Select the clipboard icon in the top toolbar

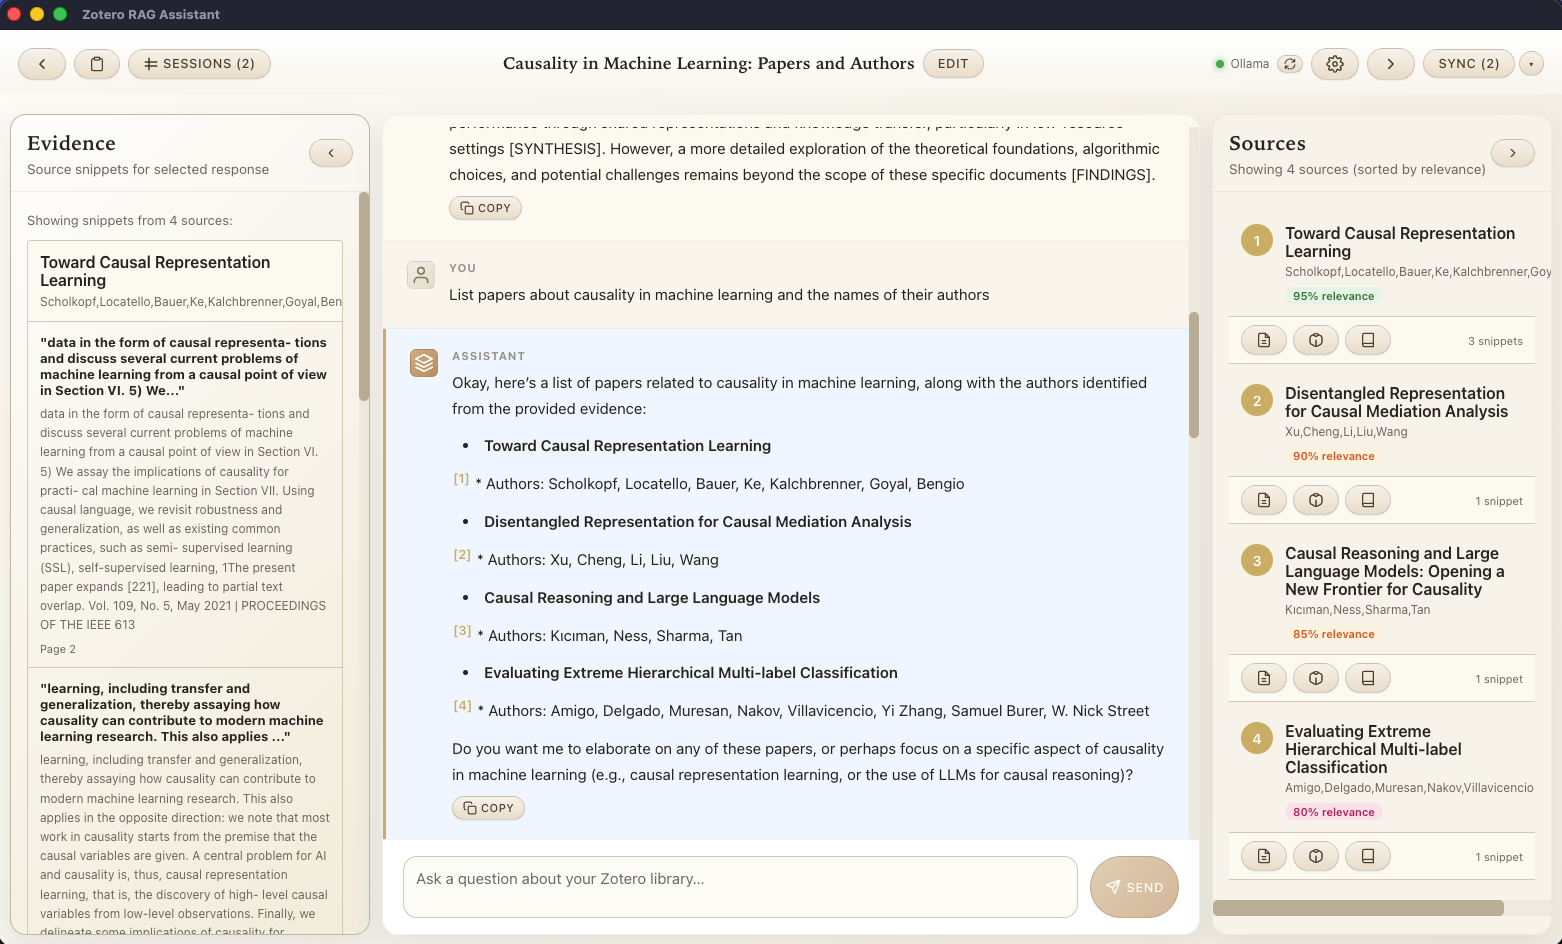(x=97, y=63)
